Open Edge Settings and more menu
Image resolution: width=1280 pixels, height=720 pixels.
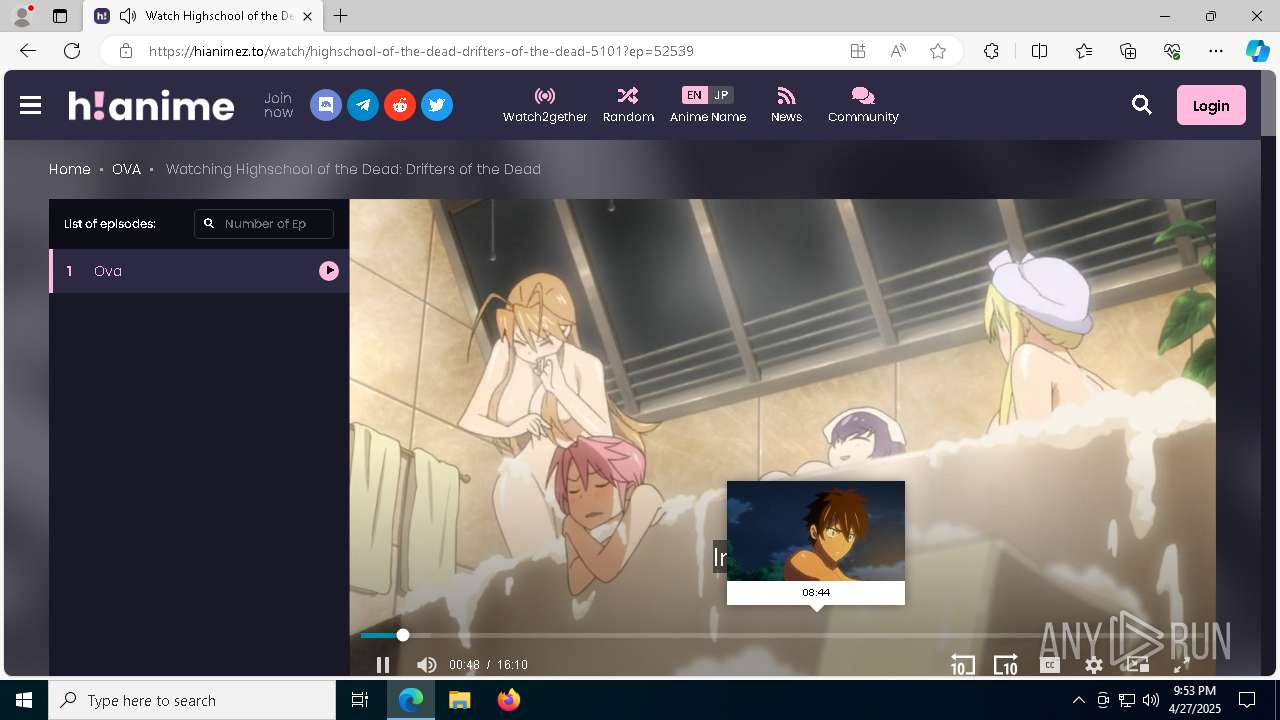click(x=1216, y=51)
